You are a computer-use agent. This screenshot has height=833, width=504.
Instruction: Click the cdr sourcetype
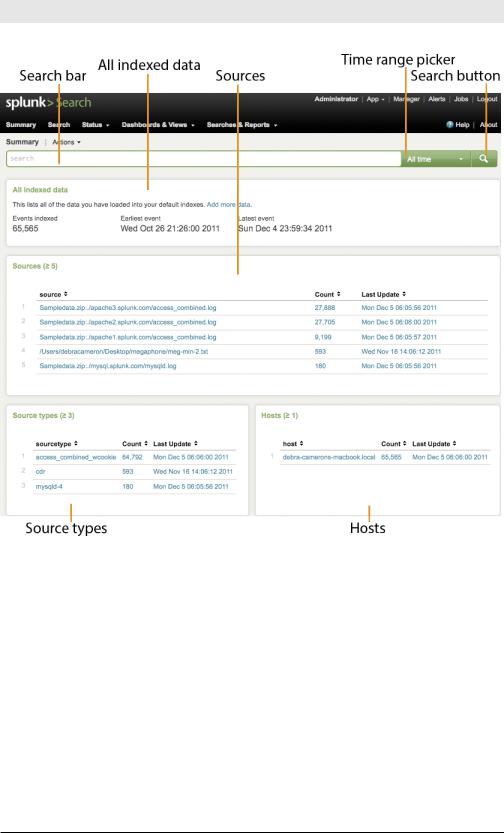(x=40, y=471)
